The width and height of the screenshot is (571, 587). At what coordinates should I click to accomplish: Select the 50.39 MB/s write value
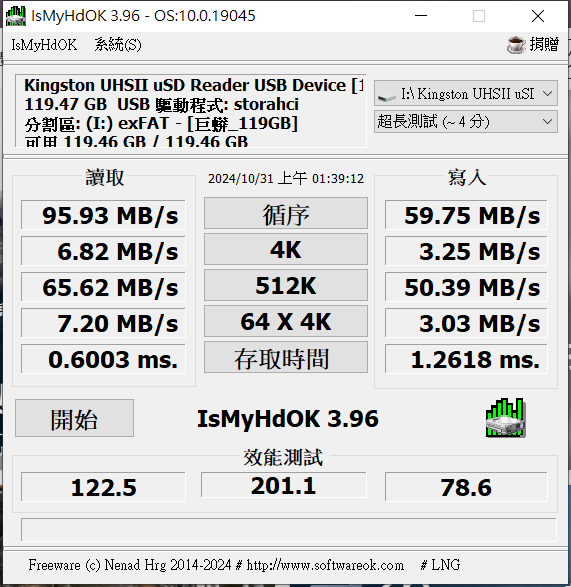click(x=466, y=287)
